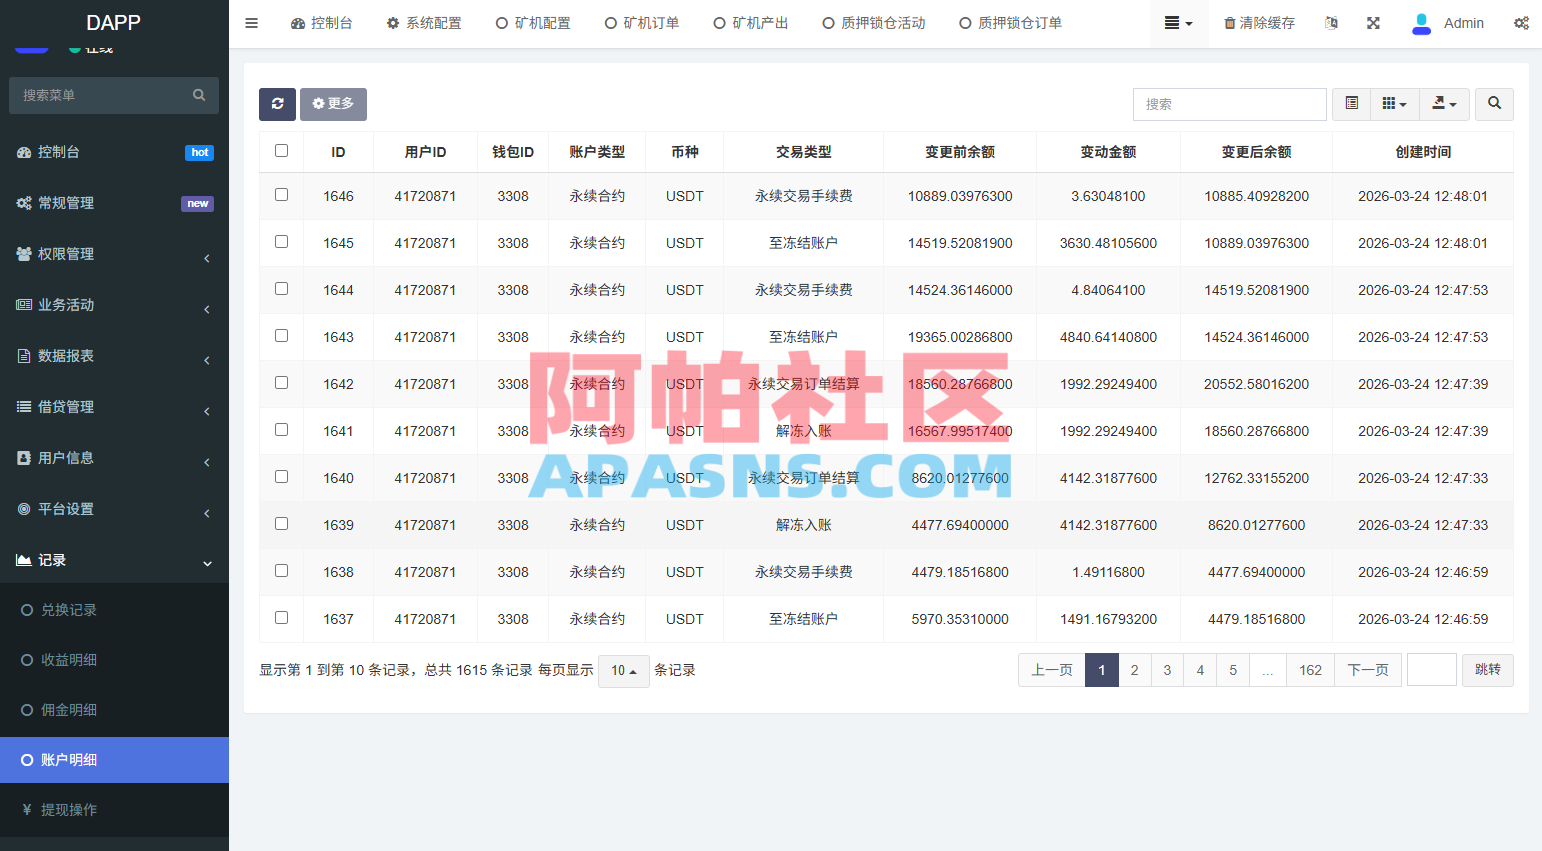Click the yen icon next to 提现操作
Viewport: 1542px width, 851px height.
click(27, 810)
